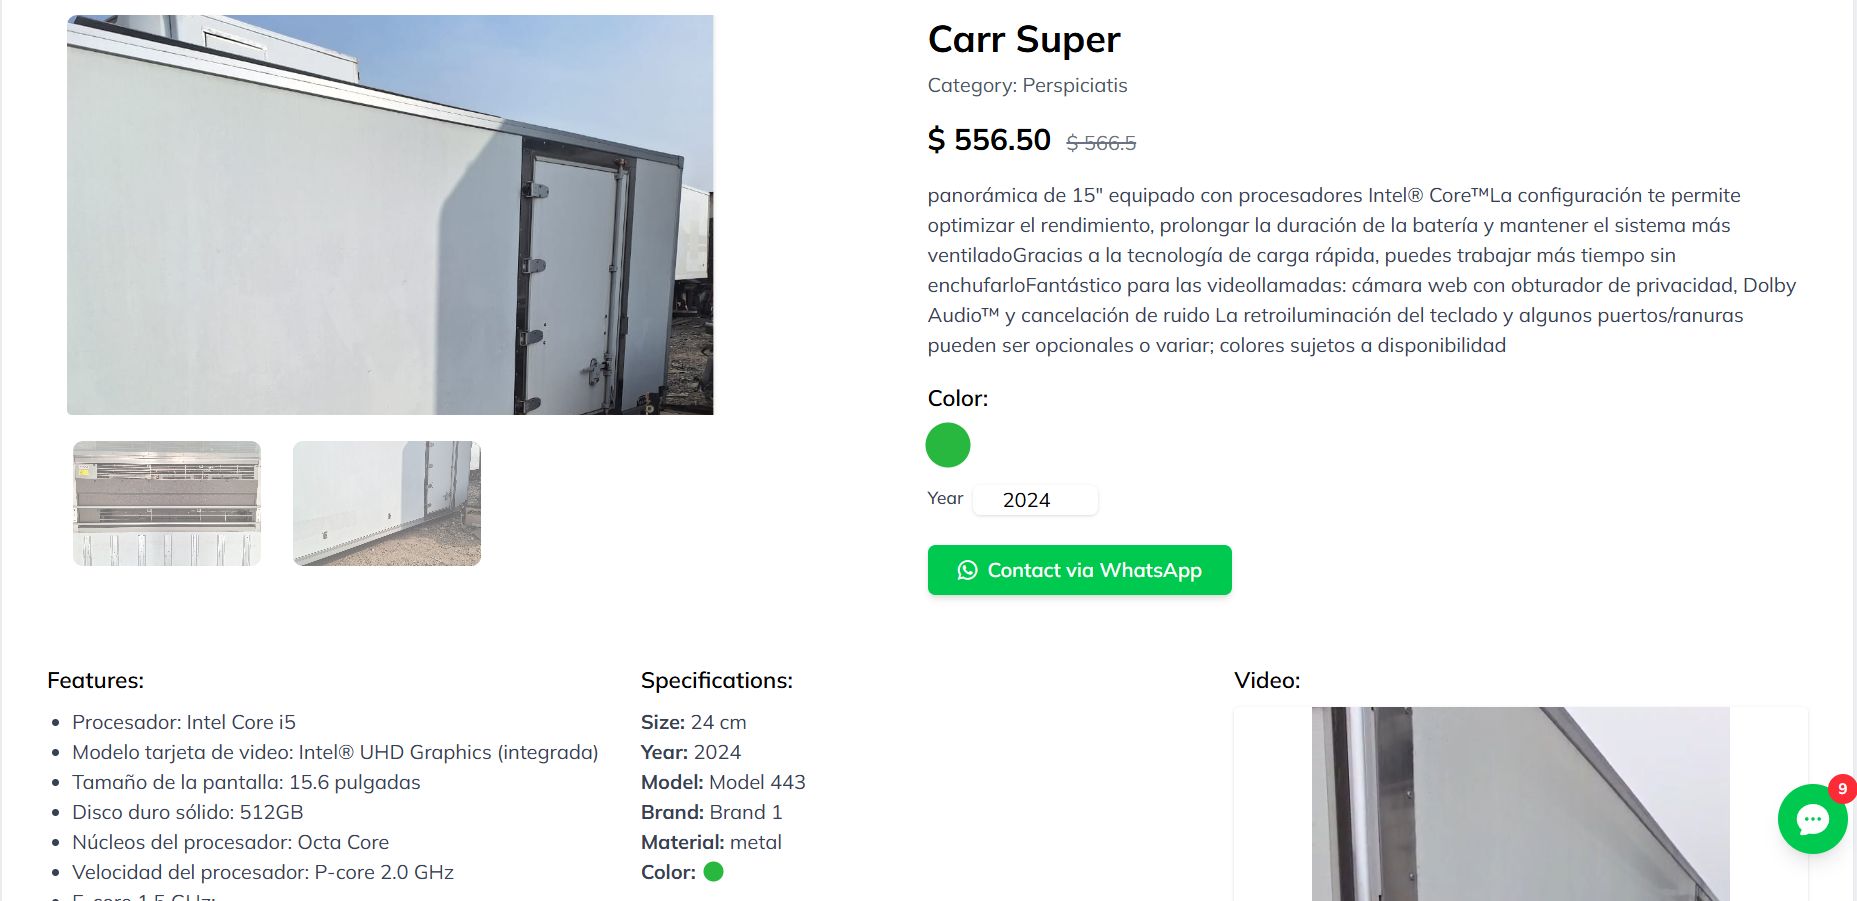Open the Perspiciatis category link
Viewport: 1857px width, 901px height.
tap(1074, 86)
